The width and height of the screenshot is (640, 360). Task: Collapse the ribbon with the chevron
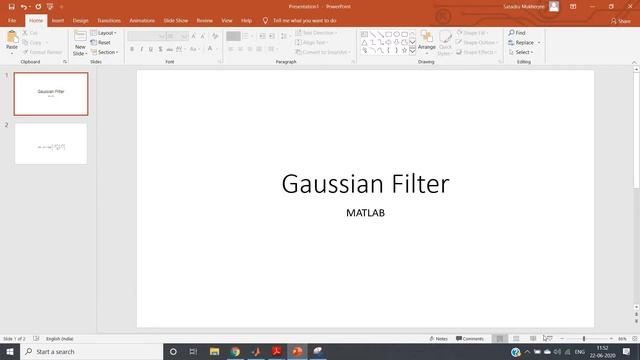tap(634, 62)
